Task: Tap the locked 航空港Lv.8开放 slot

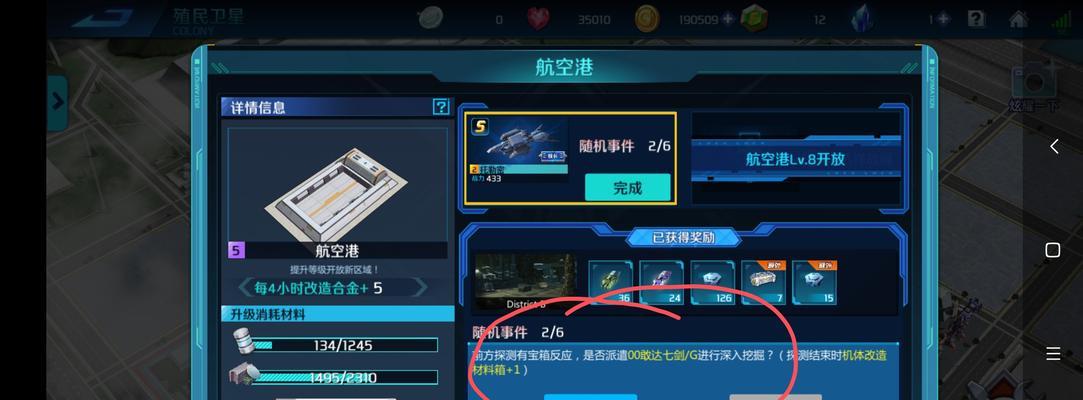Action: coord(796,158)
